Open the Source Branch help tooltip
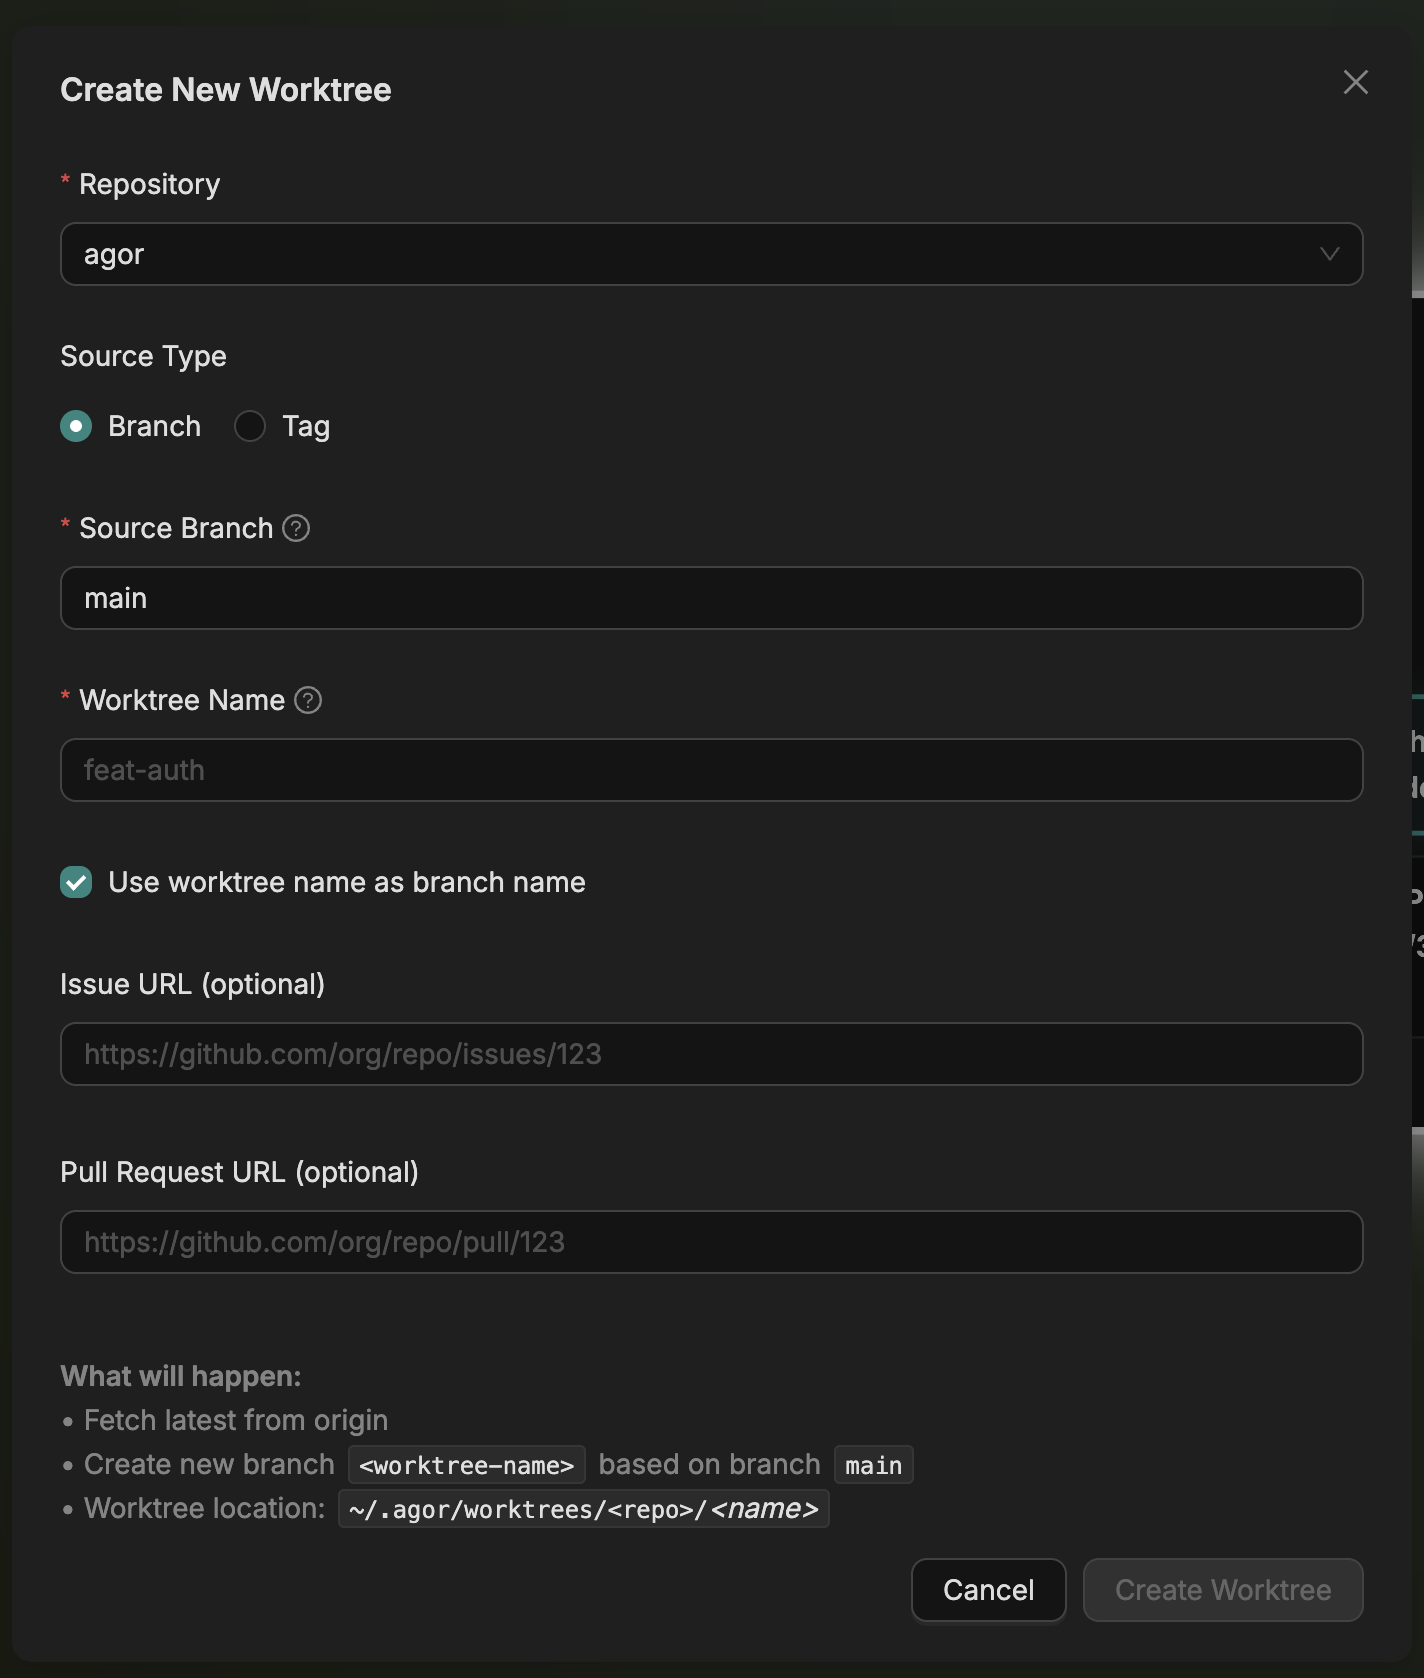This screenshot has width=1424, height=1678. [x=296, y=528]
